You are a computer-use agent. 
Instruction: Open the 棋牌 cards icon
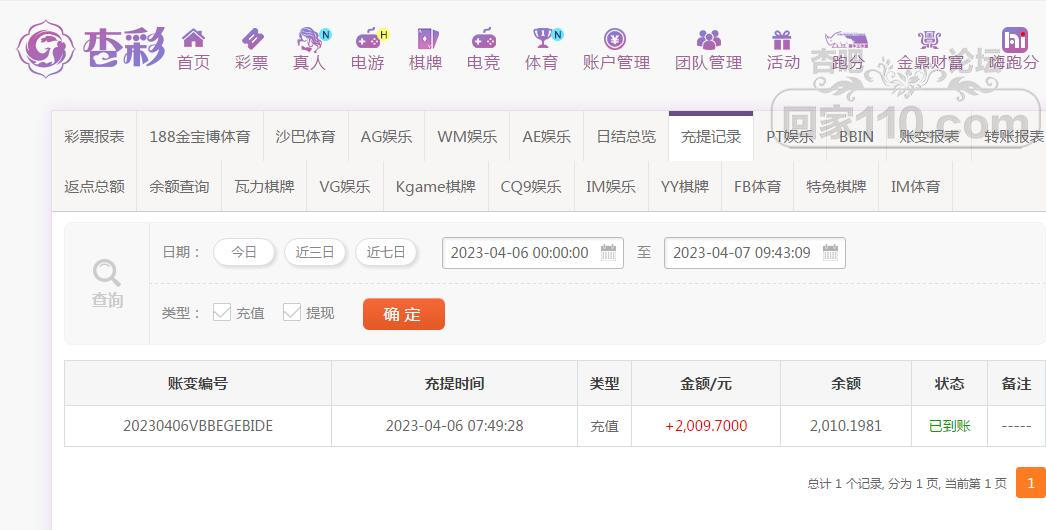coord(426,38)
